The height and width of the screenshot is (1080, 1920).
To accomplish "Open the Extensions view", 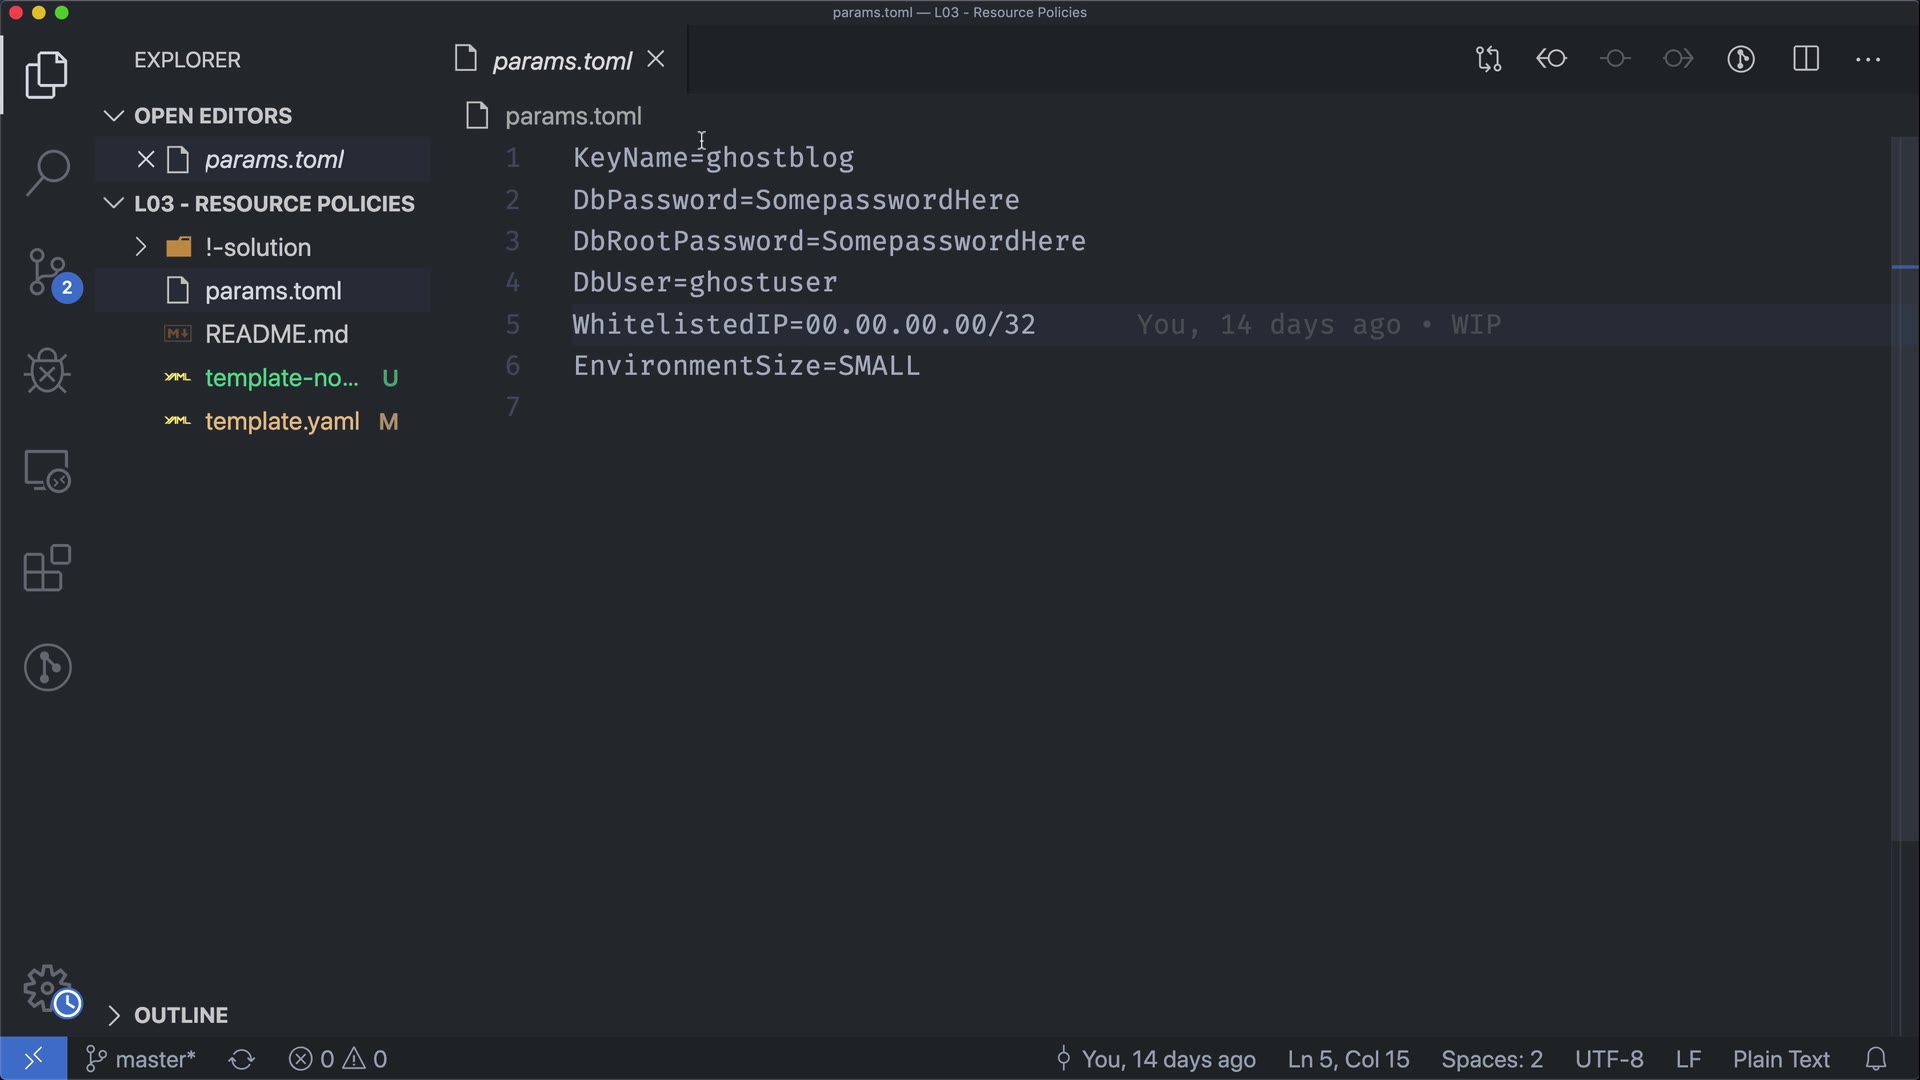I will 47,569.
